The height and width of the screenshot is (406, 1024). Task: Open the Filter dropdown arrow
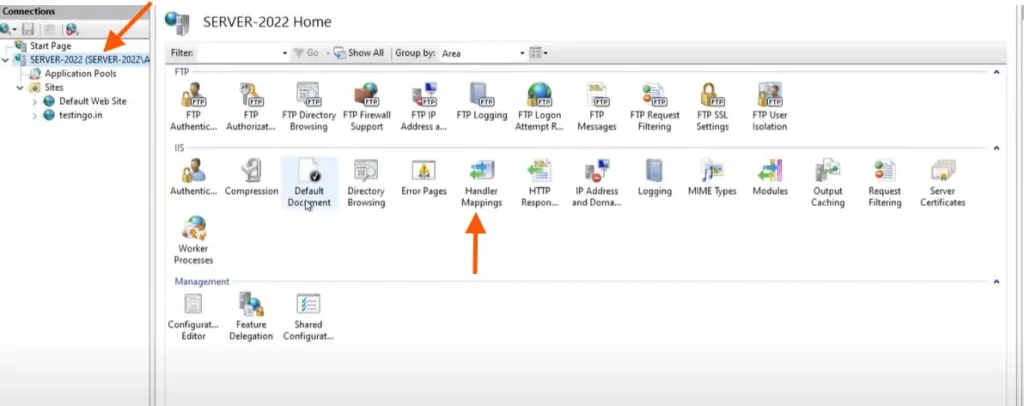tap(285, 53)
